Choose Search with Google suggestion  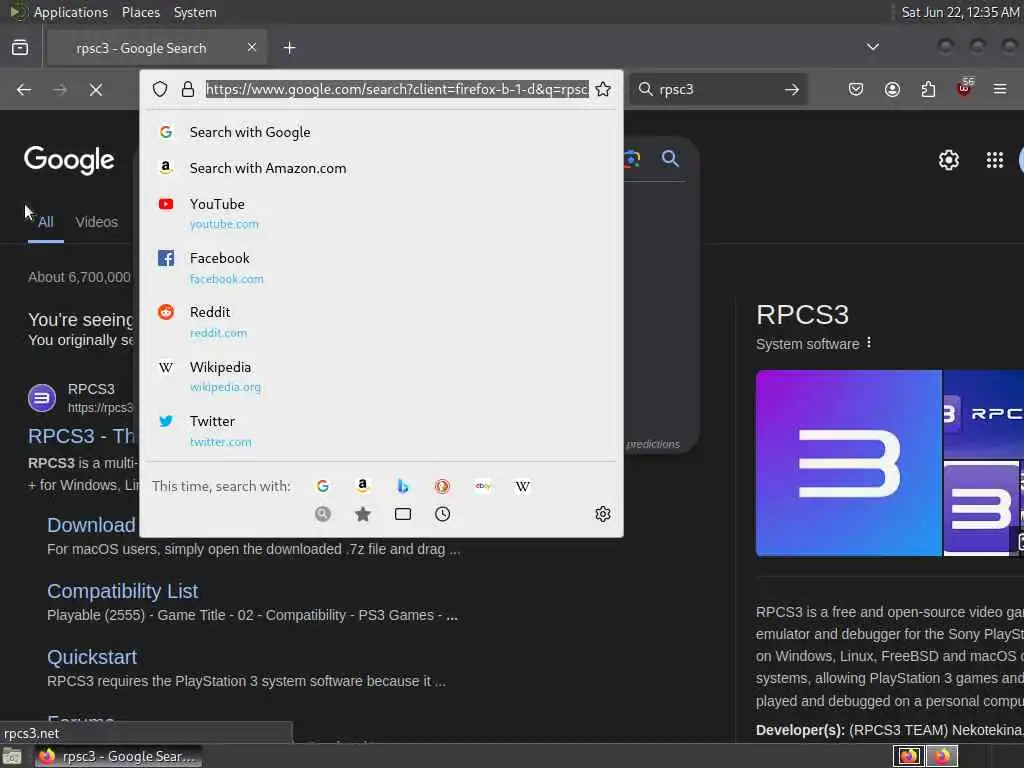tap(381, 132)
